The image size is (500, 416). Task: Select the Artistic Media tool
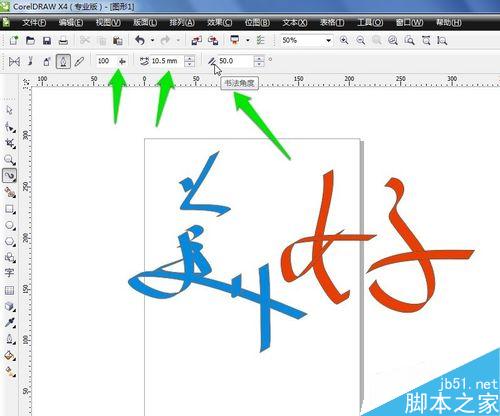point(10,176)
